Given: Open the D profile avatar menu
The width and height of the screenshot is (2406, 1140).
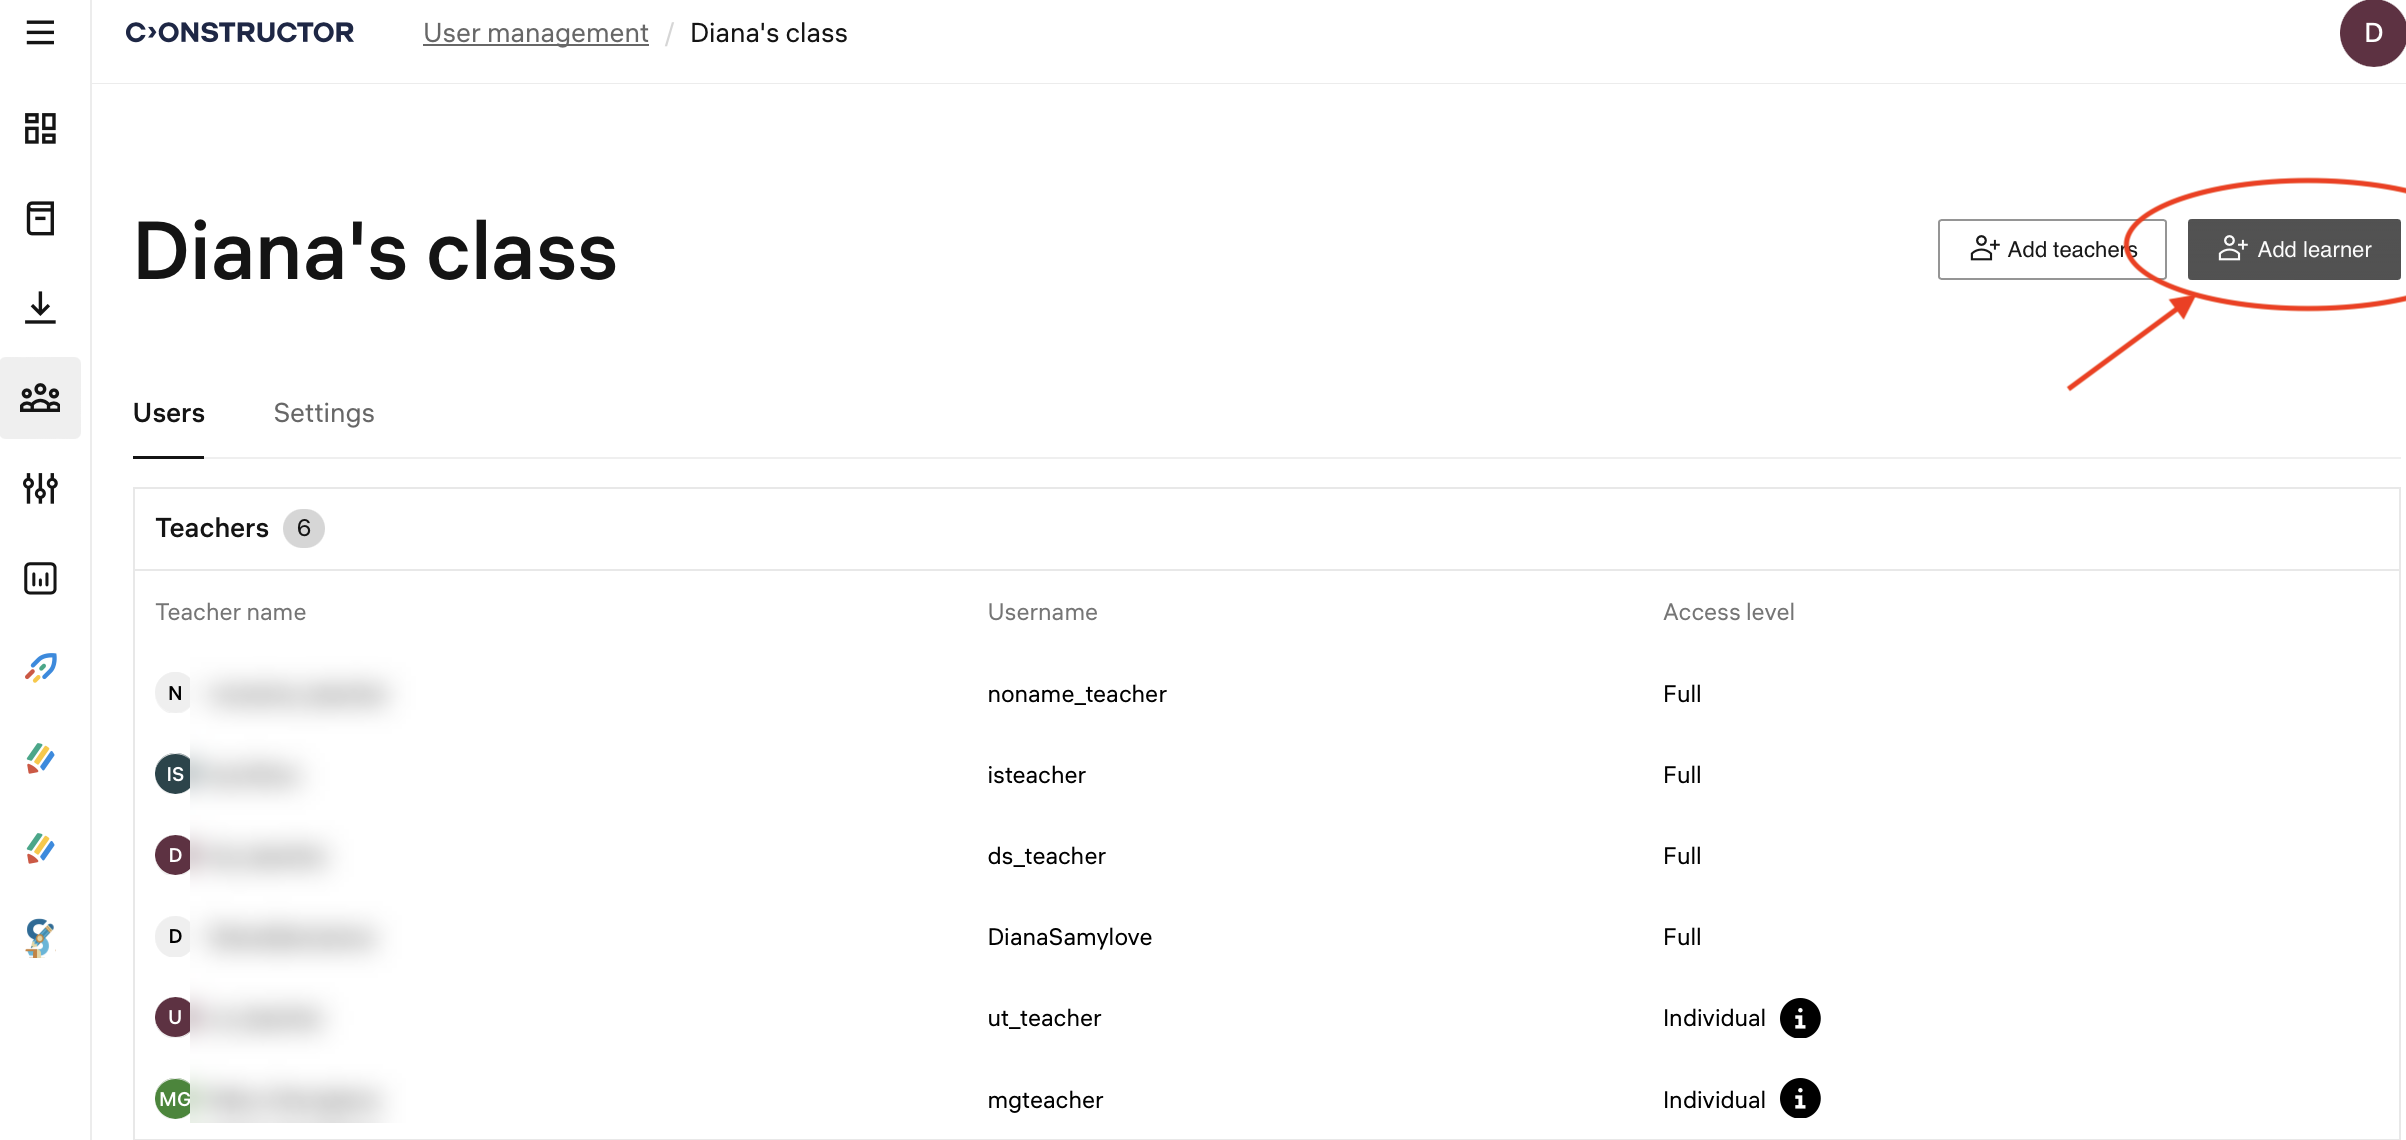Looking at the screenshot, I should tap(2372, 33).
